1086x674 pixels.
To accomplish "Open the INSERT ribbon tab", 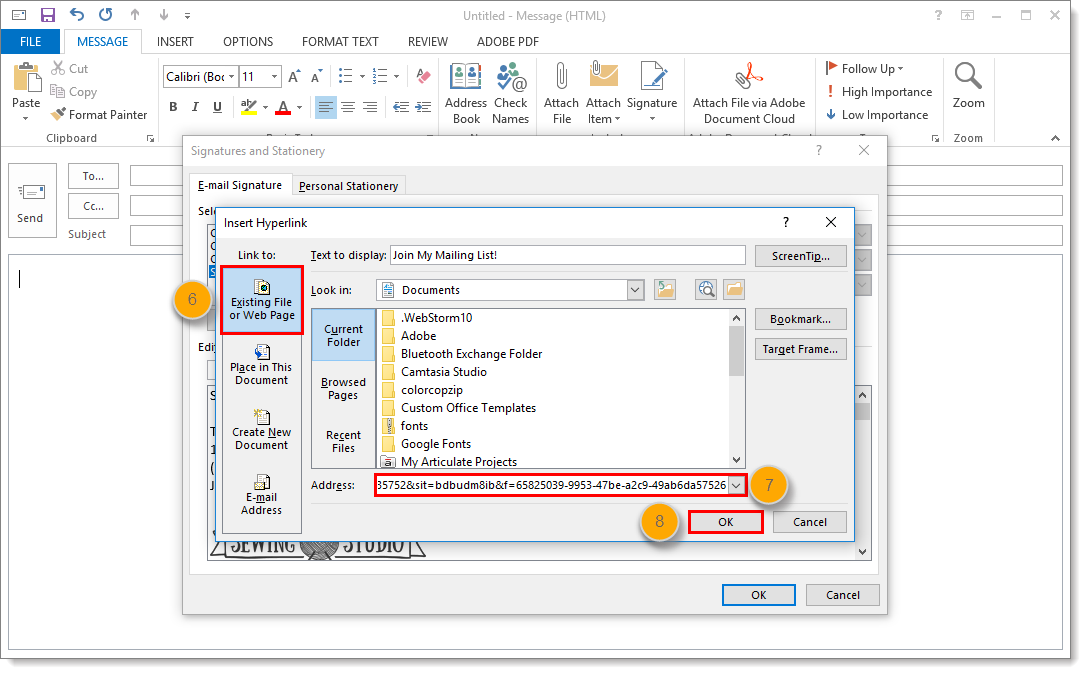I will pyautogui.click(x=175, y=42).
